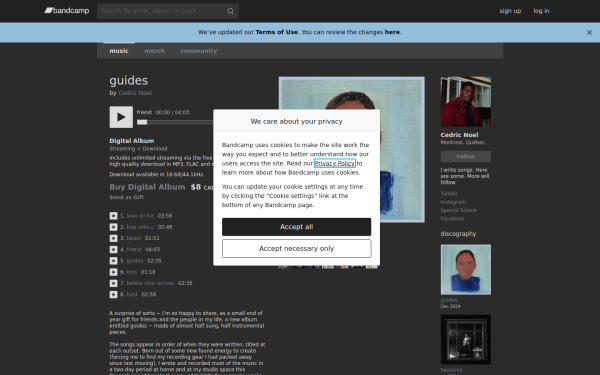Click Accept necessary only button
600x375 pixels.
tap(297, 249)
